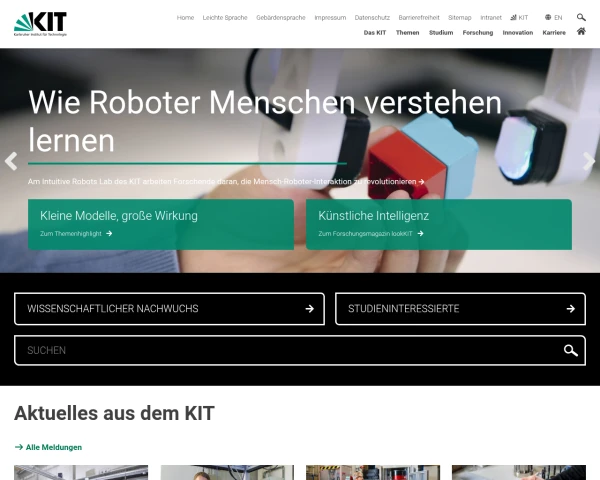Open Wissenschaftlicher Nachwuchs button
600x480 pixels.
click(x=169, y=308)
